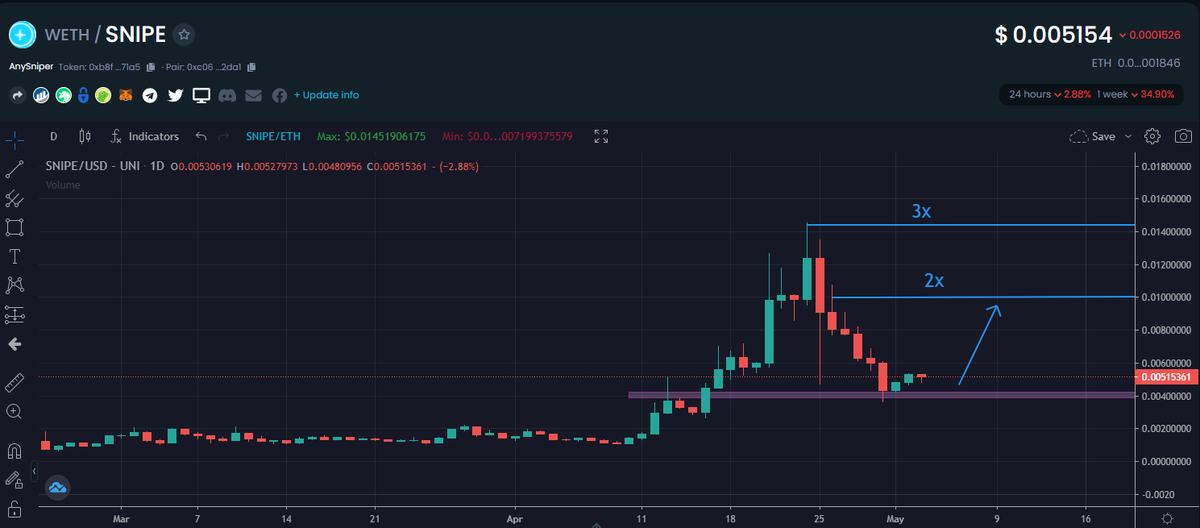Switch chart to SNIPE/ETH
Viewport: 1200px width, 528px height.
click(x=273, y=136)
